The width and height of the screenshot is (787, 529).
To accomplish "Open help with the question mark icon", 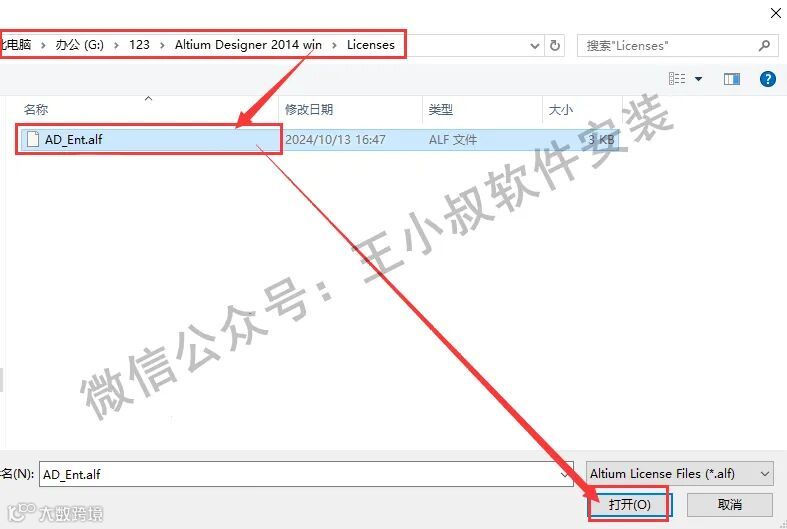I will [767, 79].
